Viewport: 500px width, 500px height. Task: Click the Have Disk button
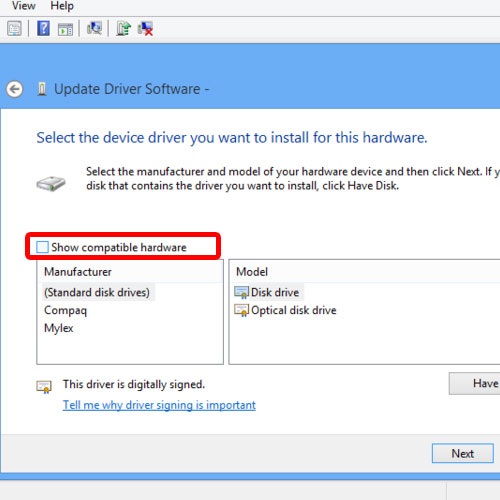(x=475, y=384)
